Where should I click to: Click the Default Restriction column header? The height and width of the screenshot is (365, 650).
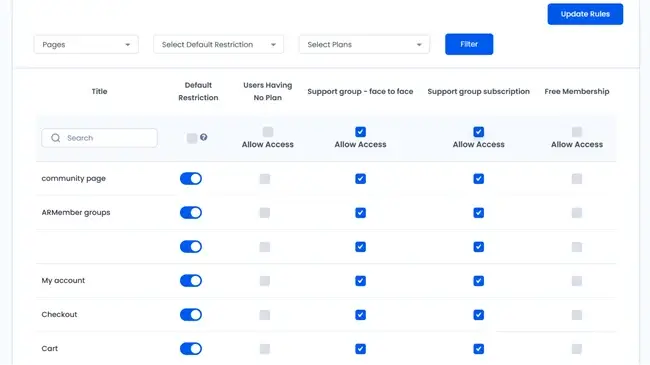click(198, 91)
